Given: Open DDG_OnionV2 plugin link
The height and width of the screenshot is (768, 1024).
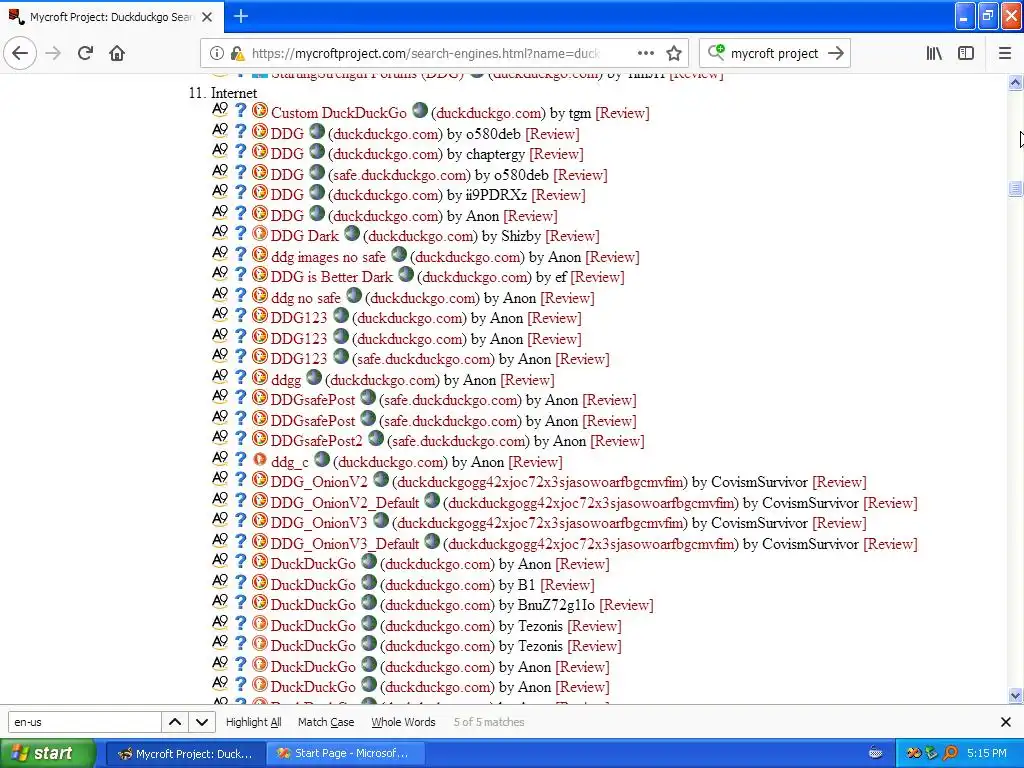Looking at the screenshot, I should (x=319, y=483).
